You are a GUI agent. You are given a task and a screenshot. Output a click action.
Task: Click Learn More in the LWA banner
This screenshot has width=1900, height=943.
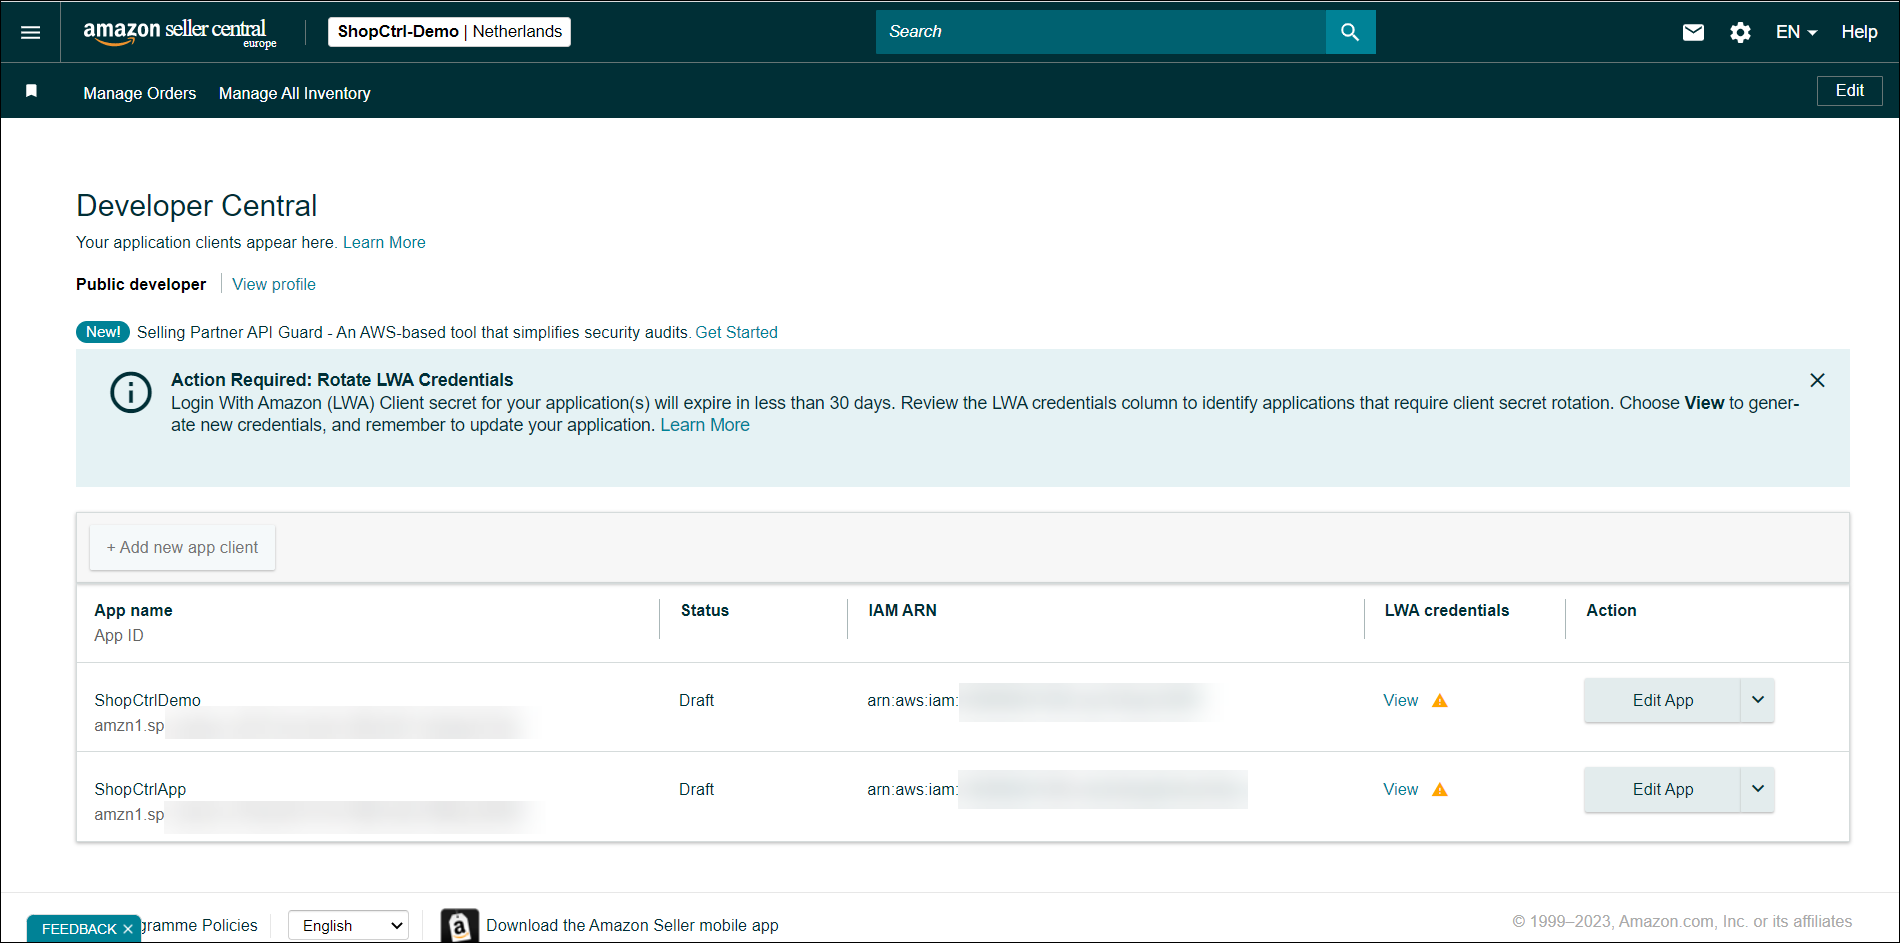[705, 425]
